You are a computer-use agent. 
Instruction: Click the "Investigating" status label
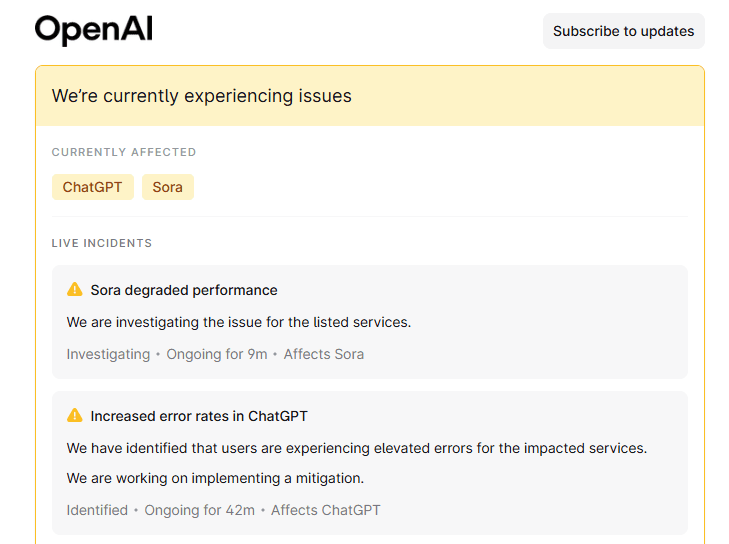(x=108, y=354)
